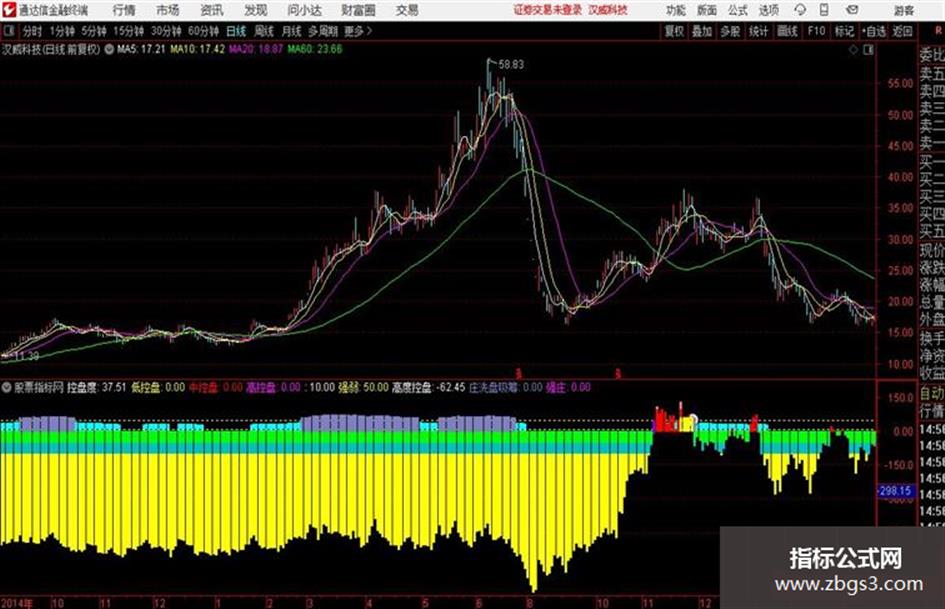Click the 11.39 low price label
The image size is (945, 609).
pyautogui.click(x=27, y=356)
